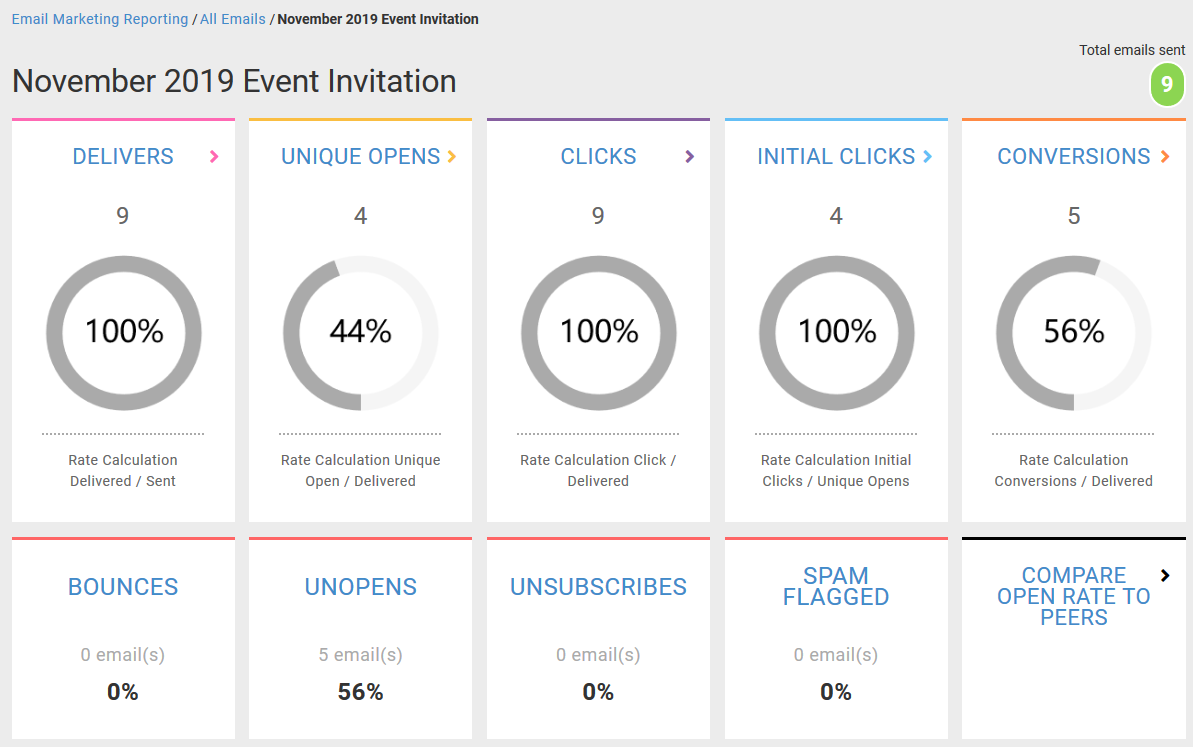Open the Email Marketing Reporting breadcrumb
Screen dimensions: 1193x747
coord(100,19)
